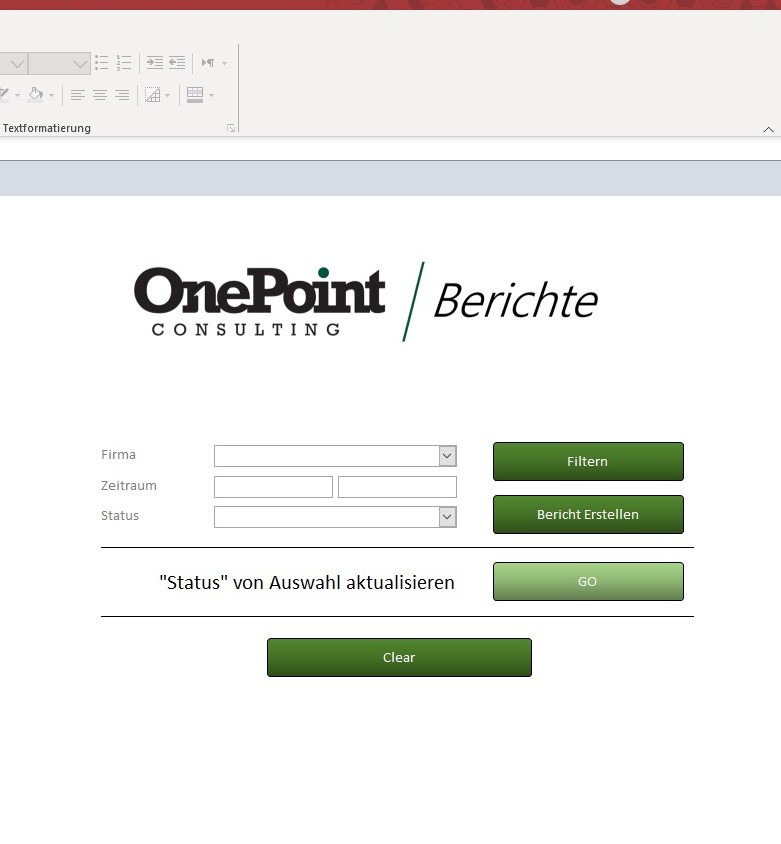The width and height of the screenshot is (781, 844).
Task: Open Textformatierung dialog launcher
Action: pyautogui.click(x=231, y=128)
